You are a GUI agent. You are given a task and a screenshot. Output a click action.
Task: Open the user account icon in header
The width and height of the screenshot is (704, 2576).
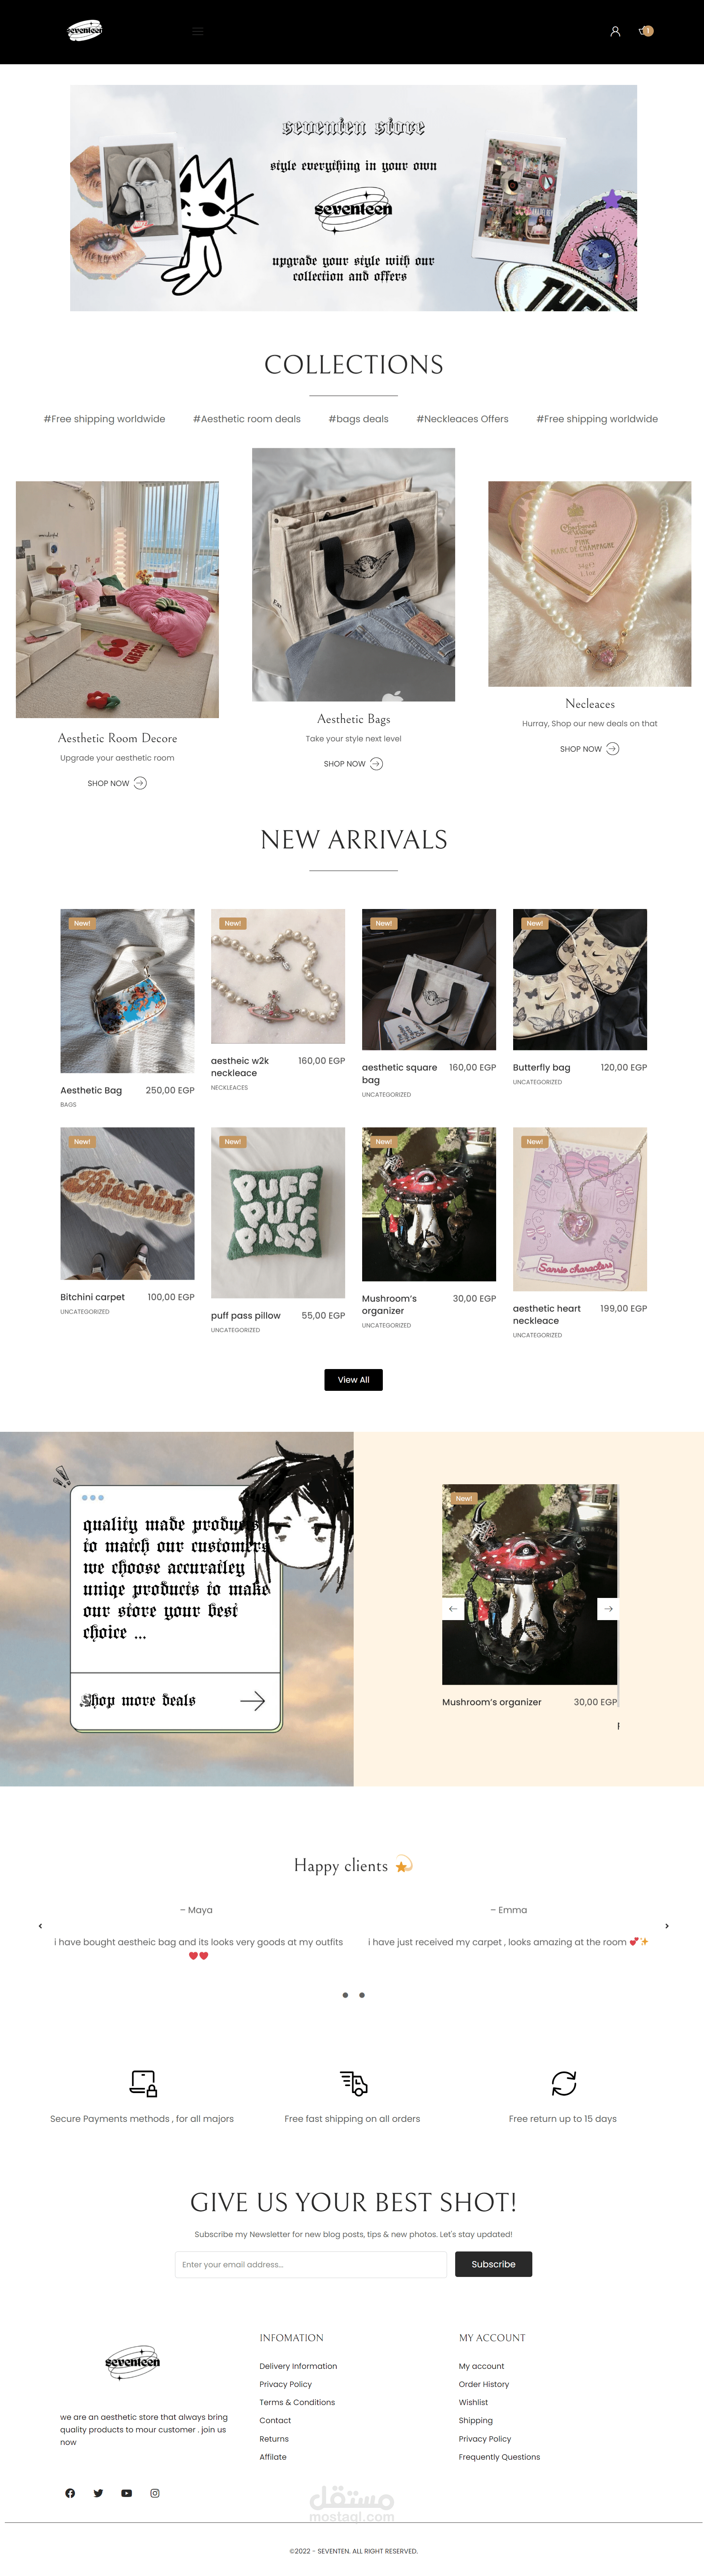[x=615, y=31]
